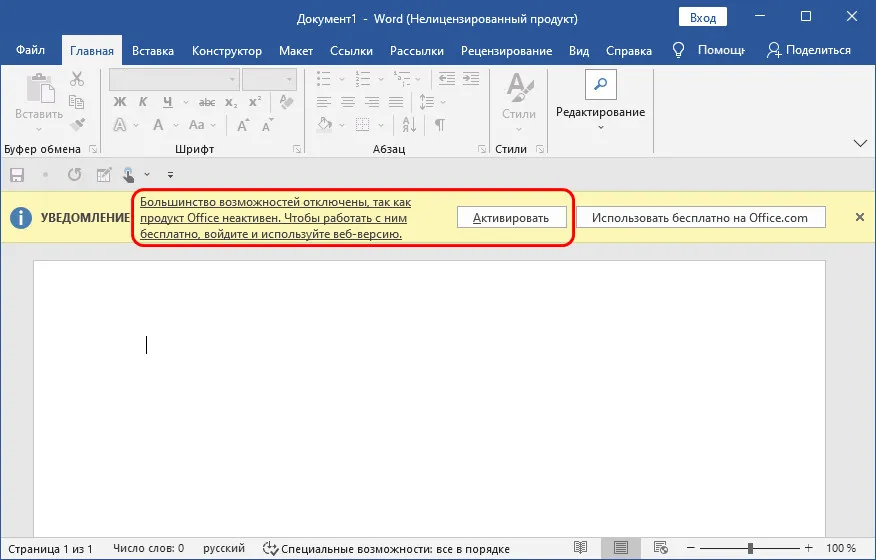876x560 pixels.
Task: Collapse the ribbon with the chevron
Action: tap(859, 144)
